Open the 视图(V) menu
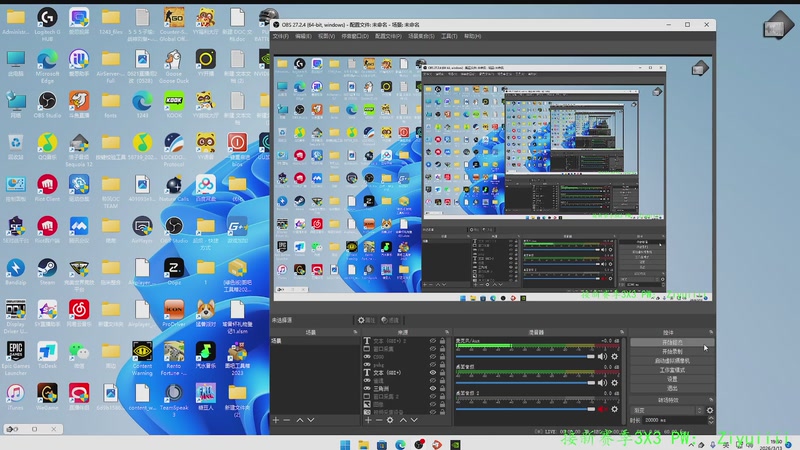This screenshot has height=450, width=800. point(327,36)
